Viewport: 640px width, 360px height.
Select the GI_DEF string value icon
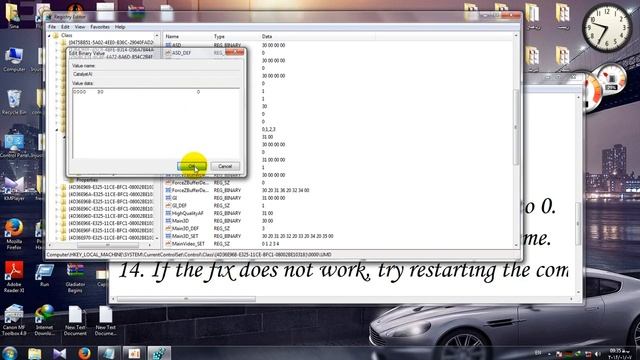click(168, 205)
